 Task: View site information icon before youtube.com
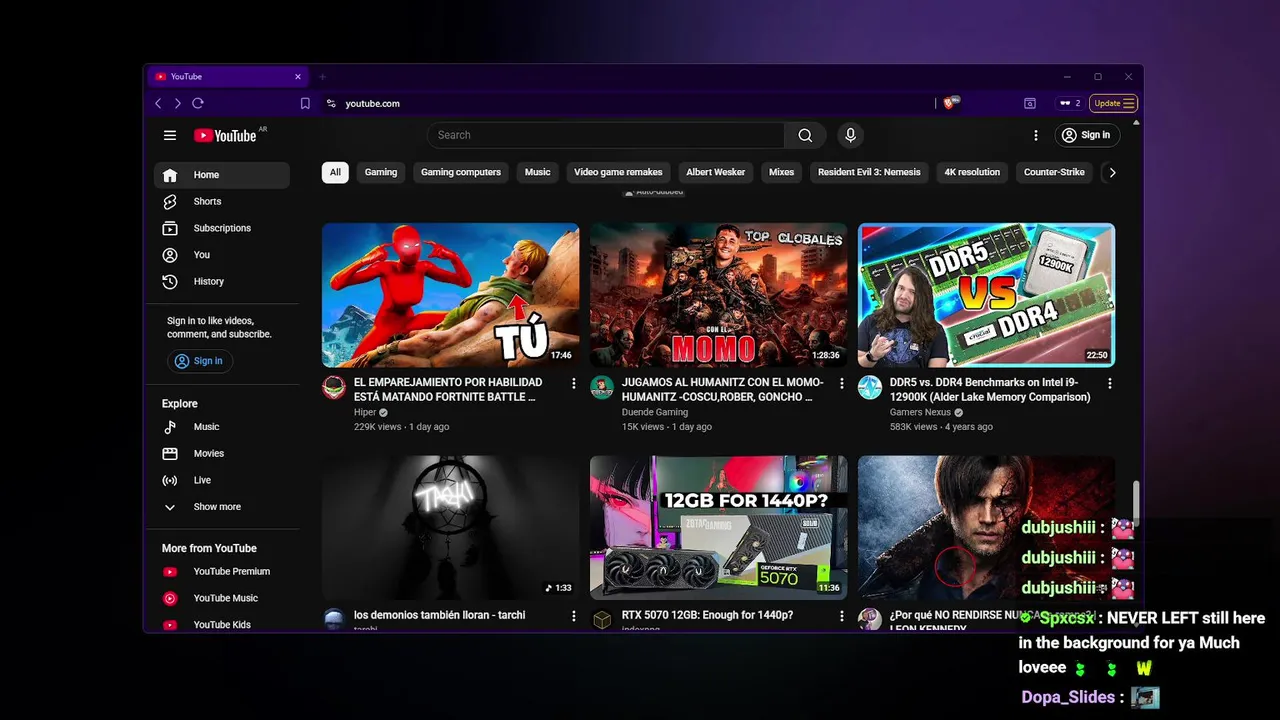331,103
